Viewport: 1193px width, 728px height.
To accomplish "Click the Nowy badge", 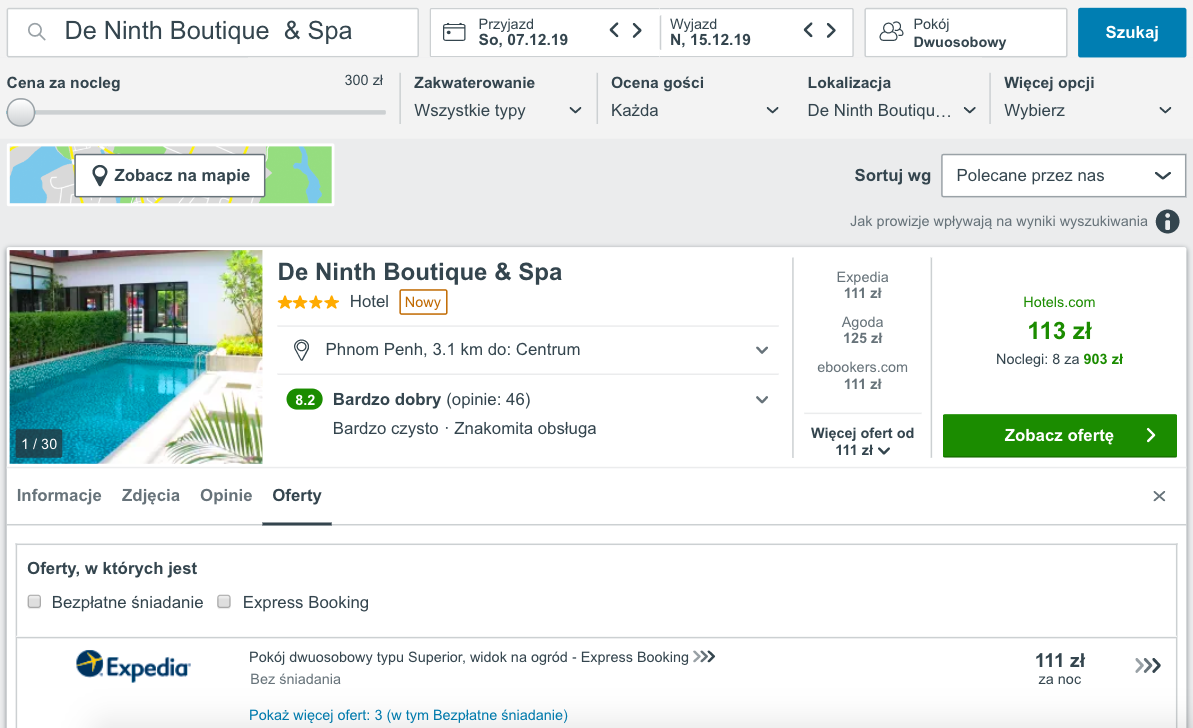I will [x=423, y=302].
